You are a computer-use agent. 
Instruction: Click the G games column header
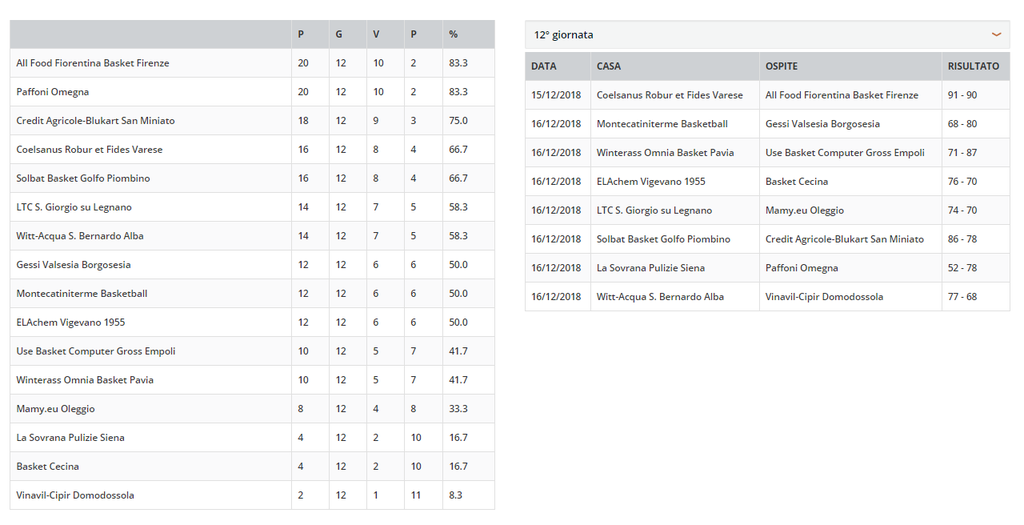338,34
